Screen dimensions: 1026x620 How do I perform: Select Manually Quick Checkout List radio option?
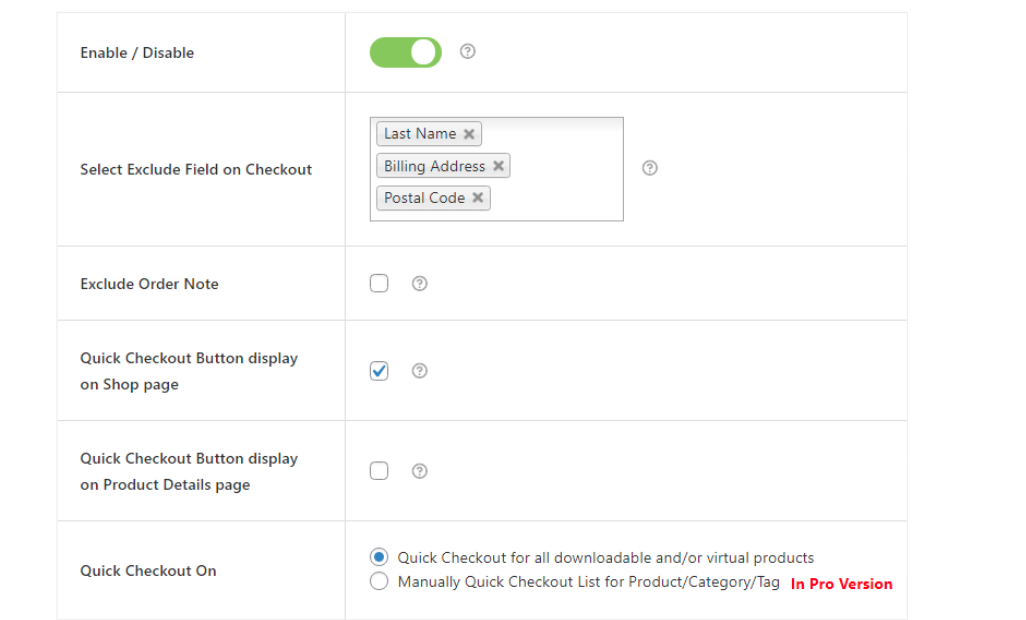pos(379,582)
